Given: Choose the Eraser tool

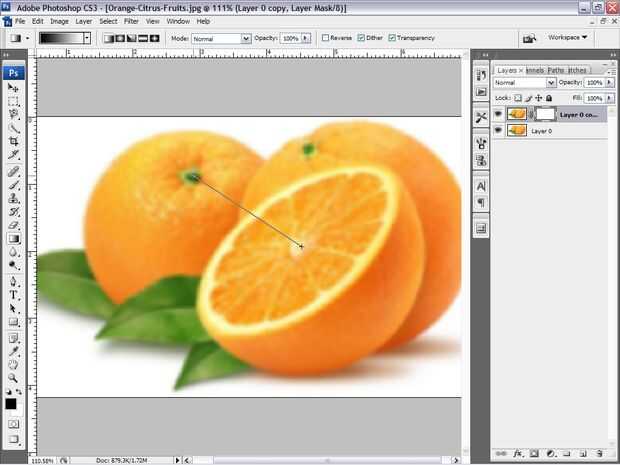Looking at the screenshot, I should 13,225.
